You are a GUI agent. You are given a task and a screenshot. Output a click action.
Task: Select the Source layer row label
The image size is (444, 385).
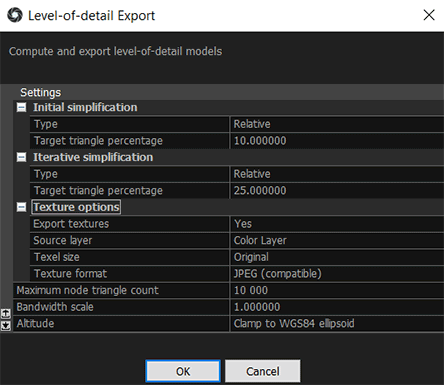pyautogui.click(x=63, y=241)
